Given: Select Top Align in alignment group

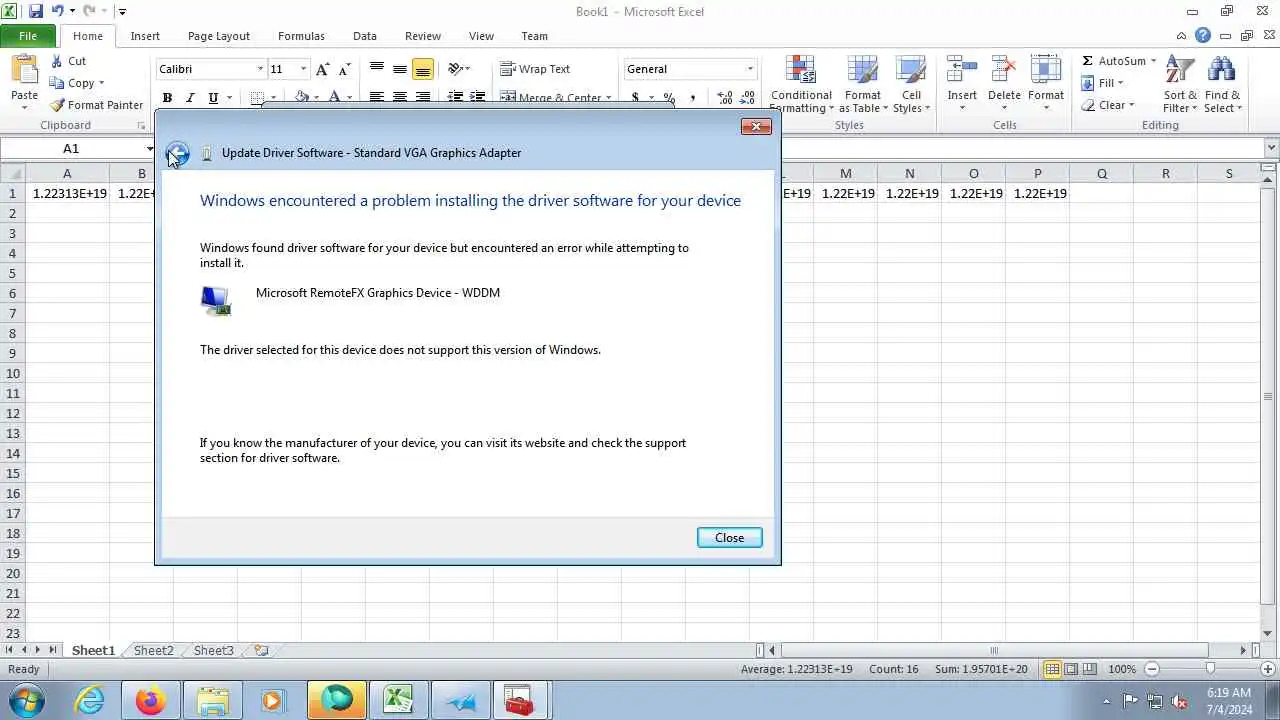Looking at the screenshot, I should coord(377,69).
